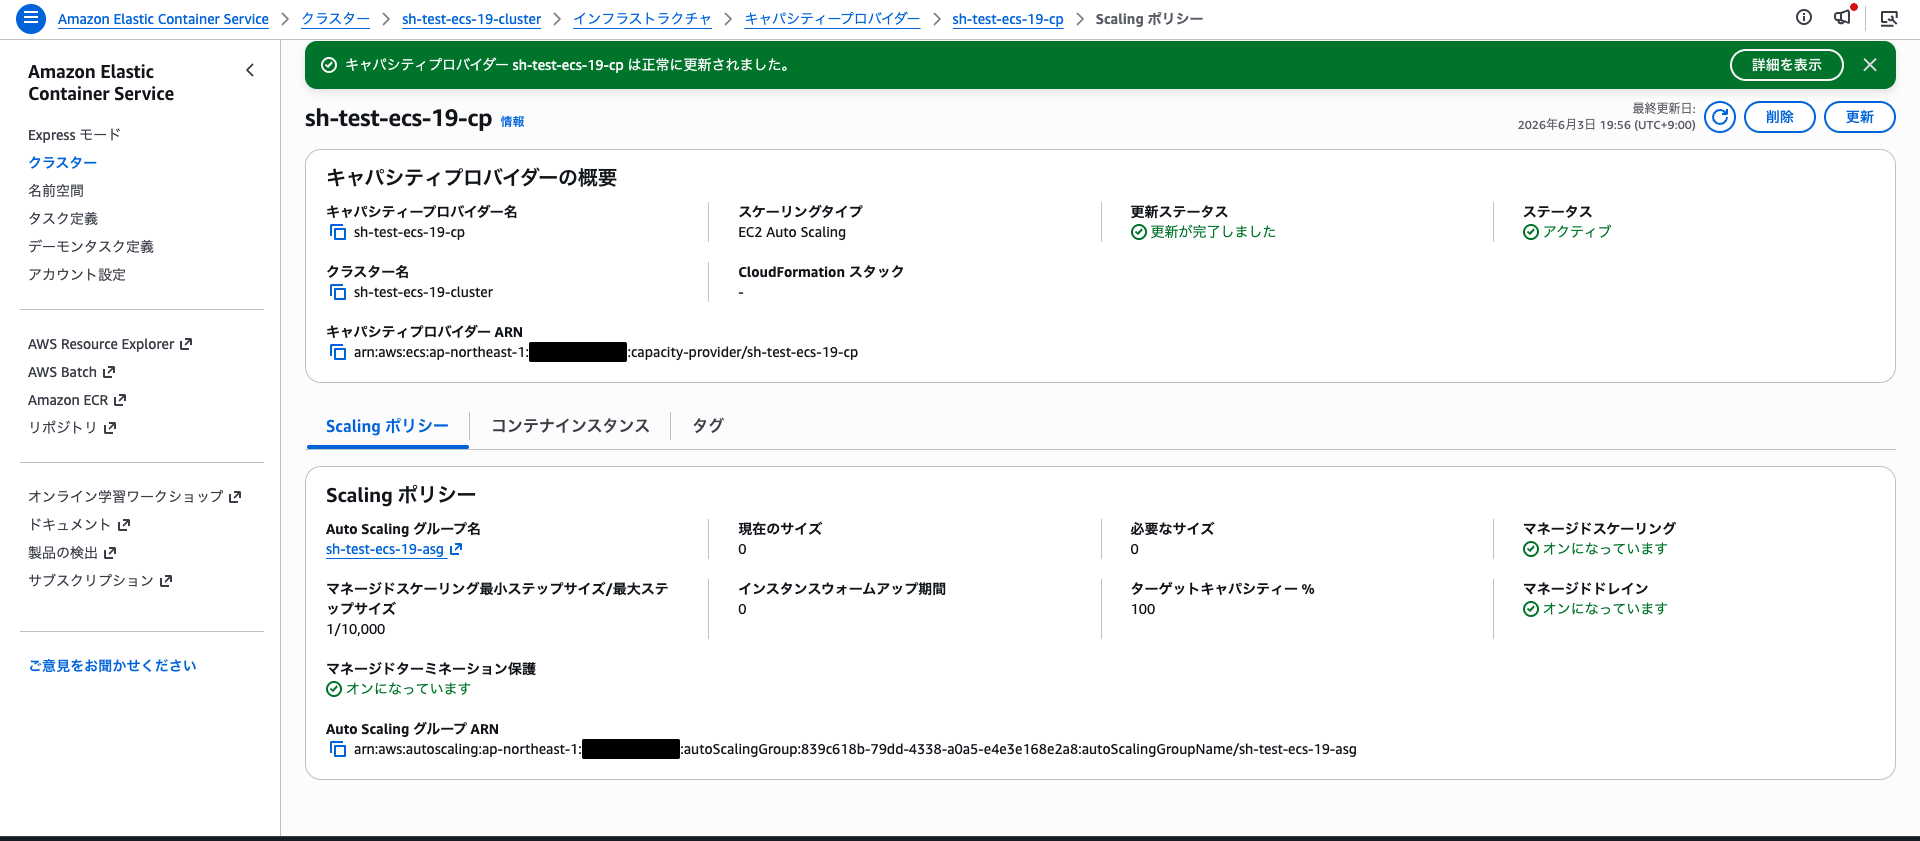Image resolution: width=1920 pixels, height=841 pixels.
Task: Switch to the タグ tab
Action: [708, 426]
